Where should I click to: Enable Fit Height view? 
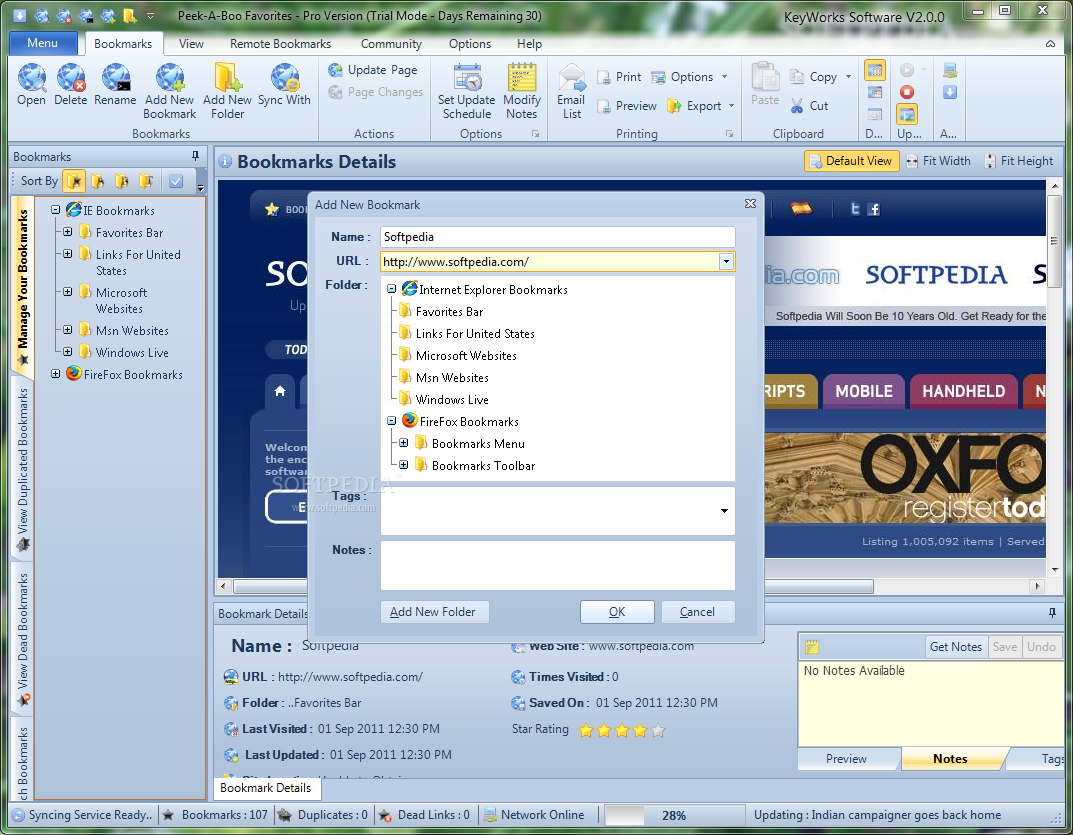(x=1019, y=161)
